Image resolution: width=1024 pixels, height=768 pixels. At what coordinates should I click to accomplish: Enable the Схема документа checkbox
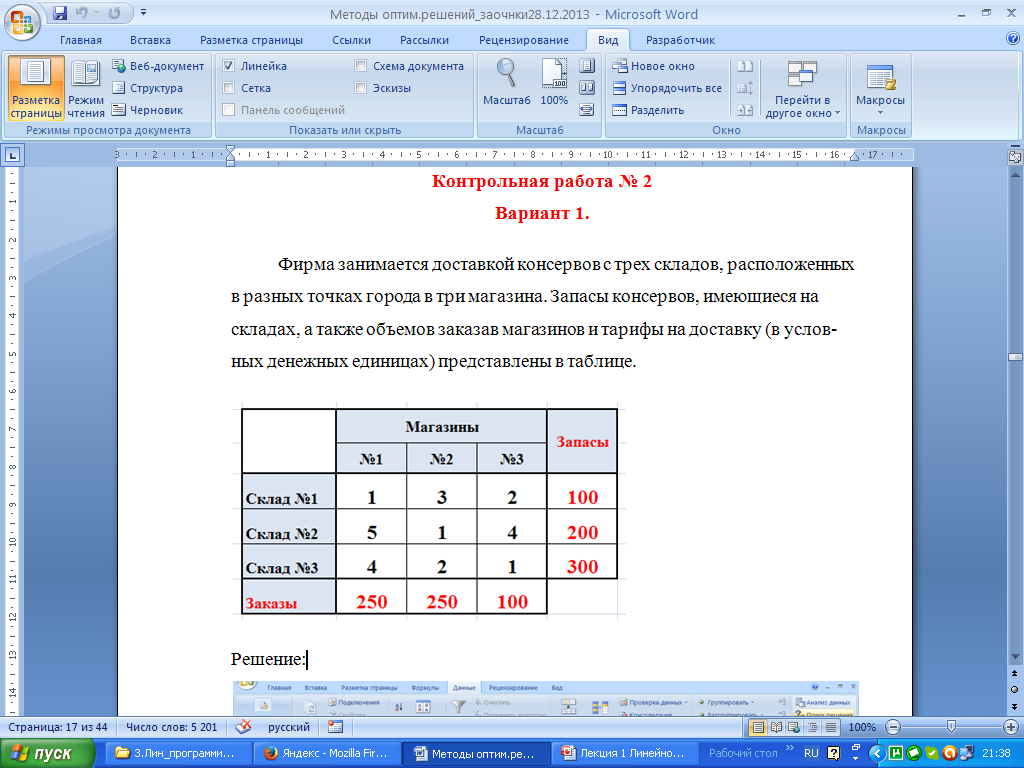[360, 66]
